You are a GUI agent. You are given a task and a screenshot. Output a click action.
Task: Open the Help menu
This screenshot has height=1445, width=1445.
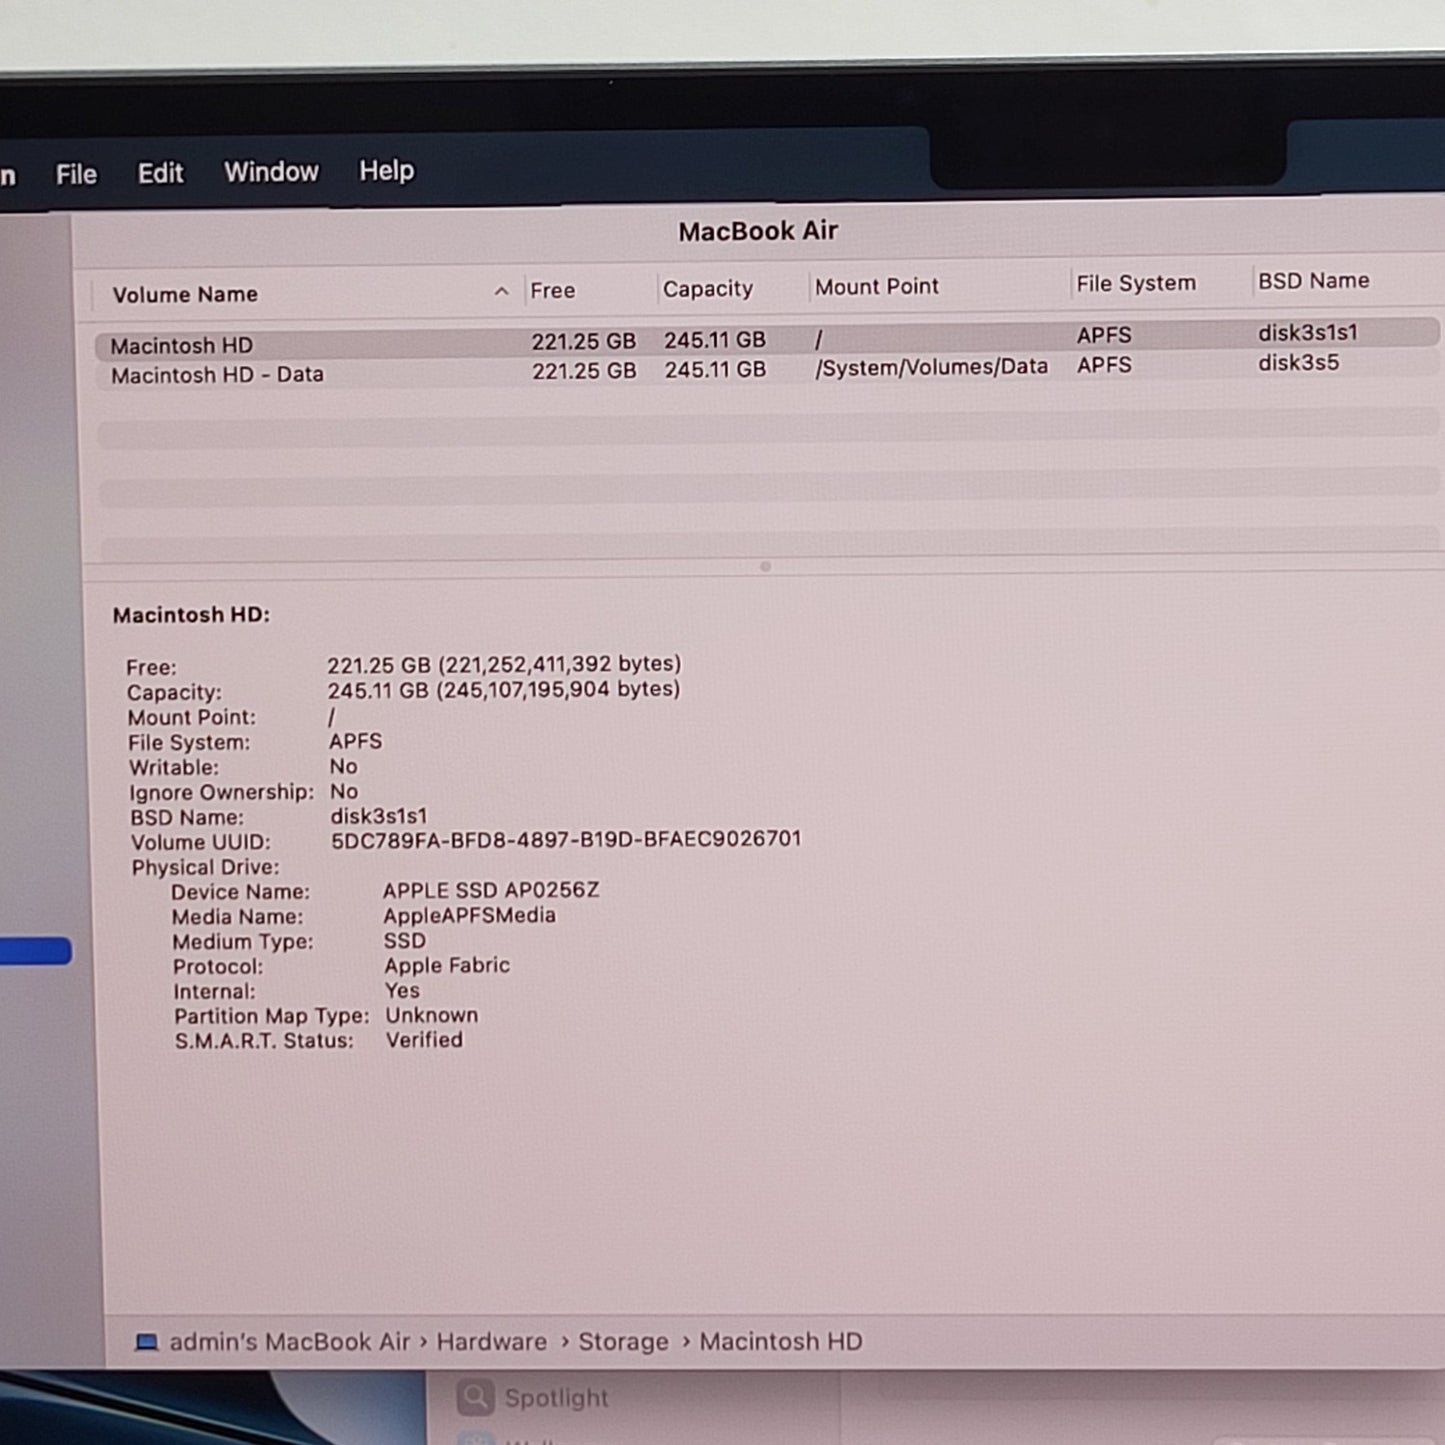click(386, 171)
